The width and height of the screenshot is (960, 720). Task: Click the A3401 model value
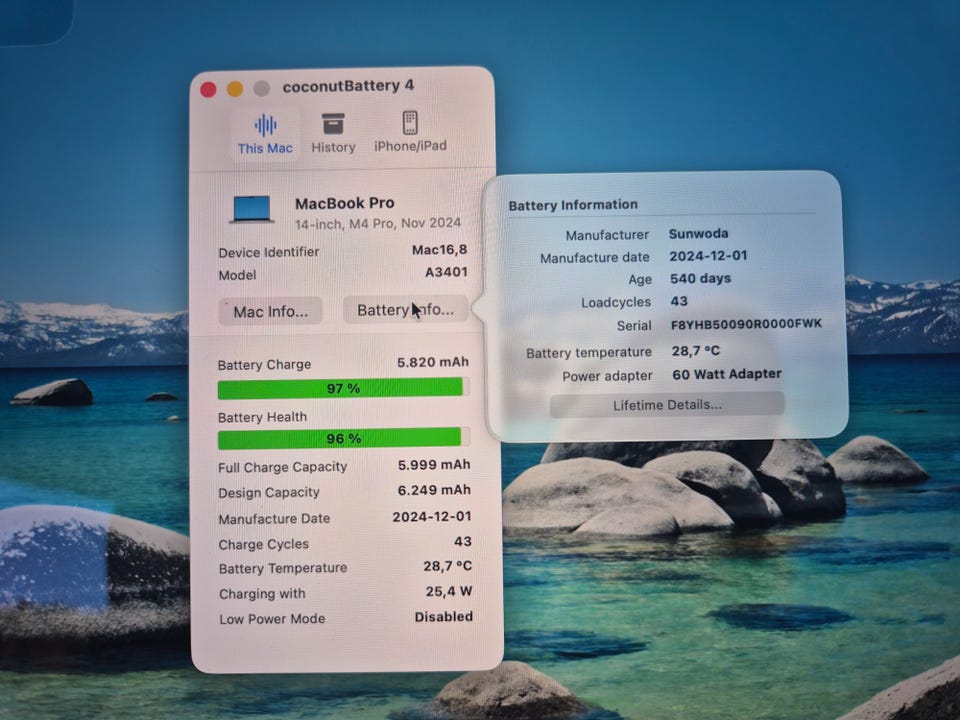[x=446, y=272]
